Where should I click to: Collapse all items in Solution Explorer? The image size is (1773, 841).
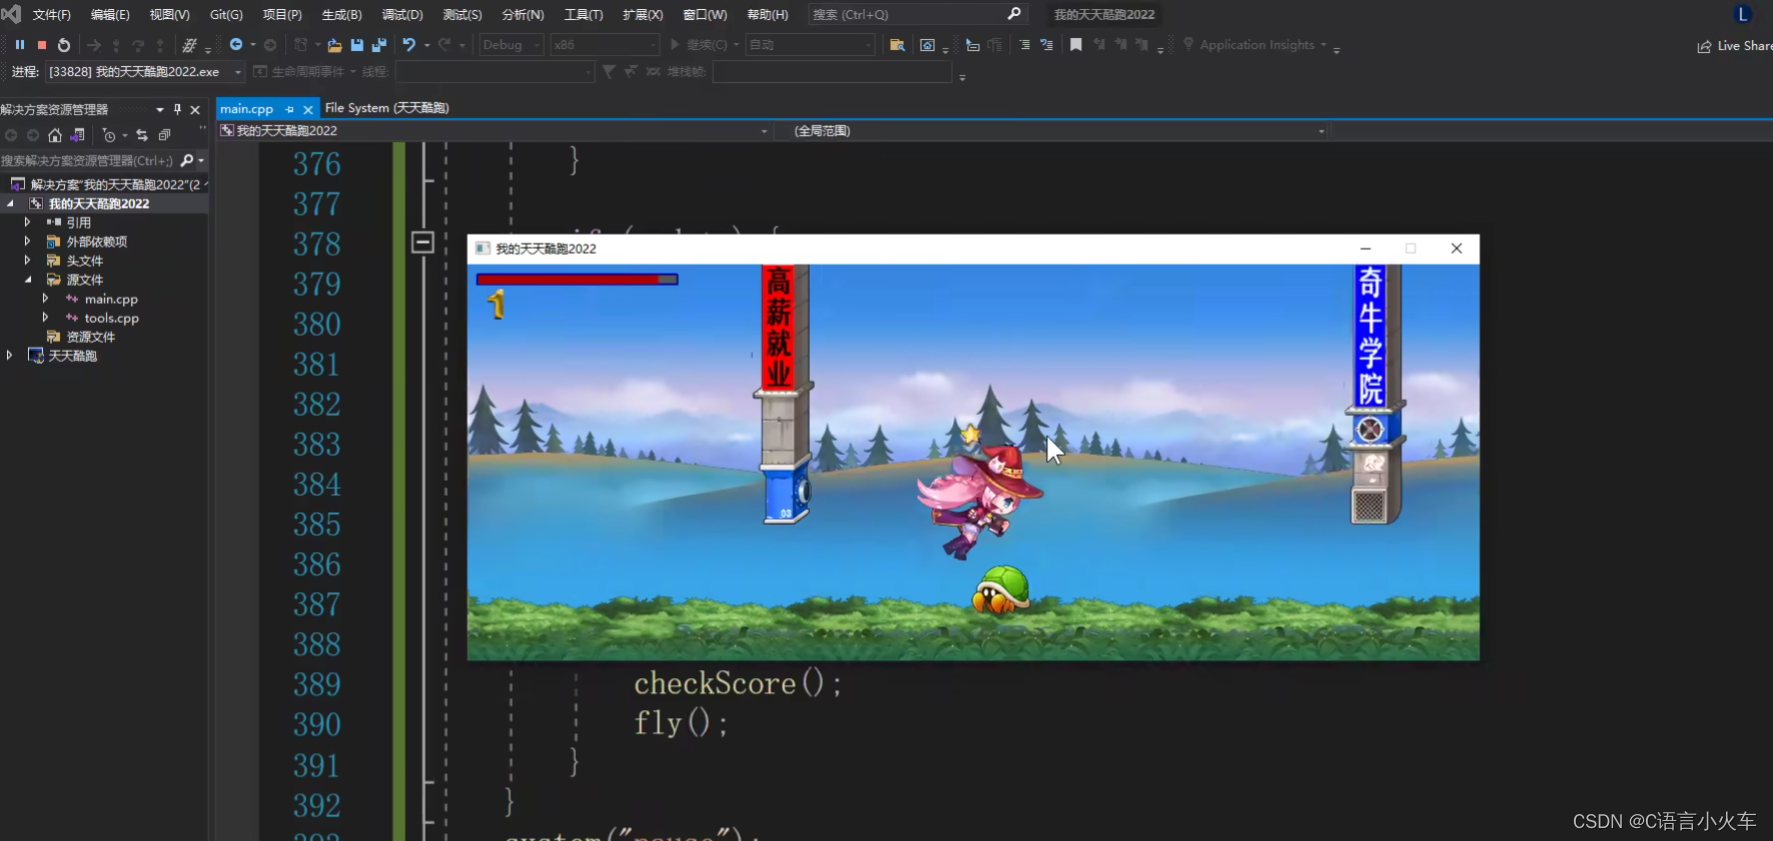pos(165,135)
